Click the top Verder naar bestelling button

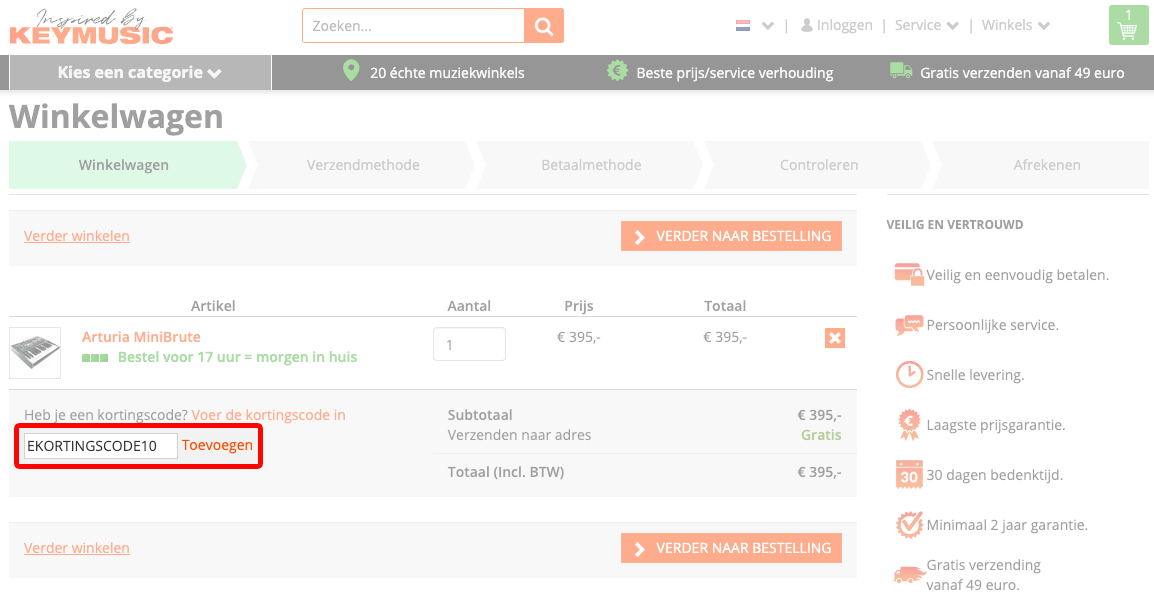(731, 236)
